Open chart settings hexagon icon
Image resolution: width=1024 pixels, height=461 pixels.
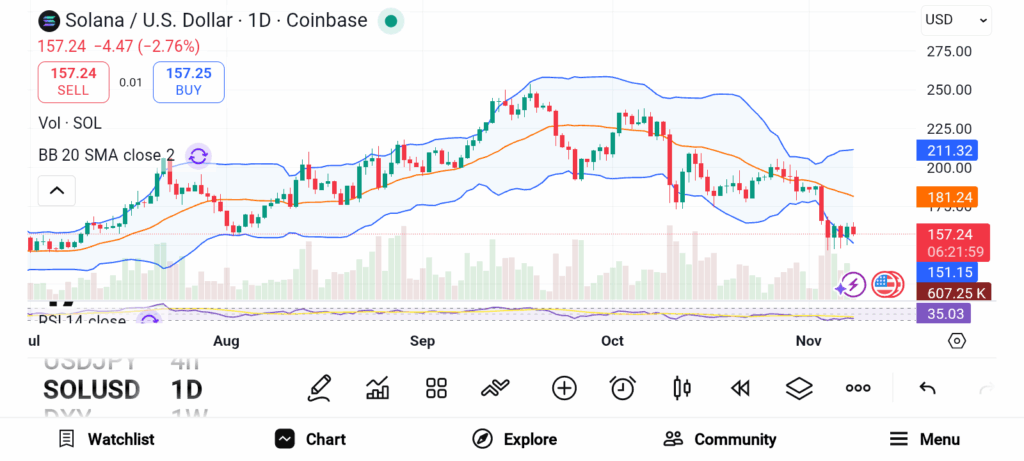click(957, 341)
